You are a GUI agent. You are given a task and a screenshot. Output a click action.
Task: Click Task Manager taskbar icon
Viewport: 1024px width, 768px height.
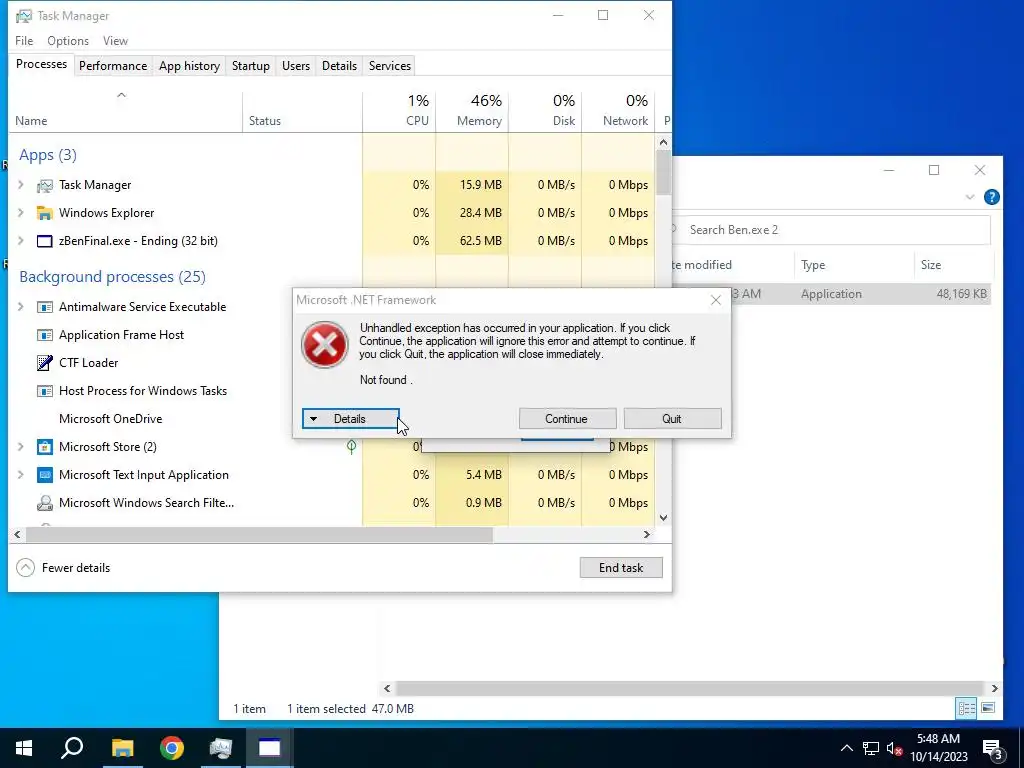(x=221, y=748)
